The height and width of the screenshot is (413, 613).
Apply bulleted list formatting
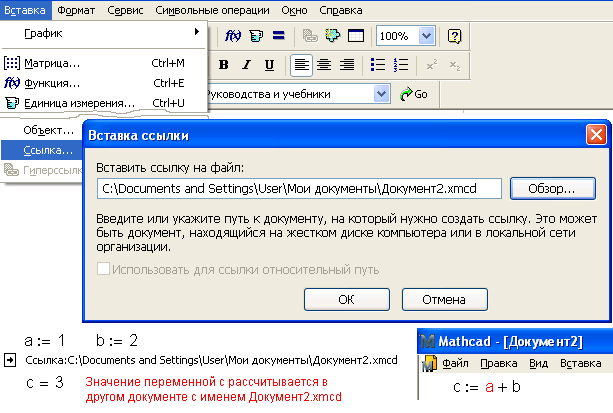tap(378, 65)
